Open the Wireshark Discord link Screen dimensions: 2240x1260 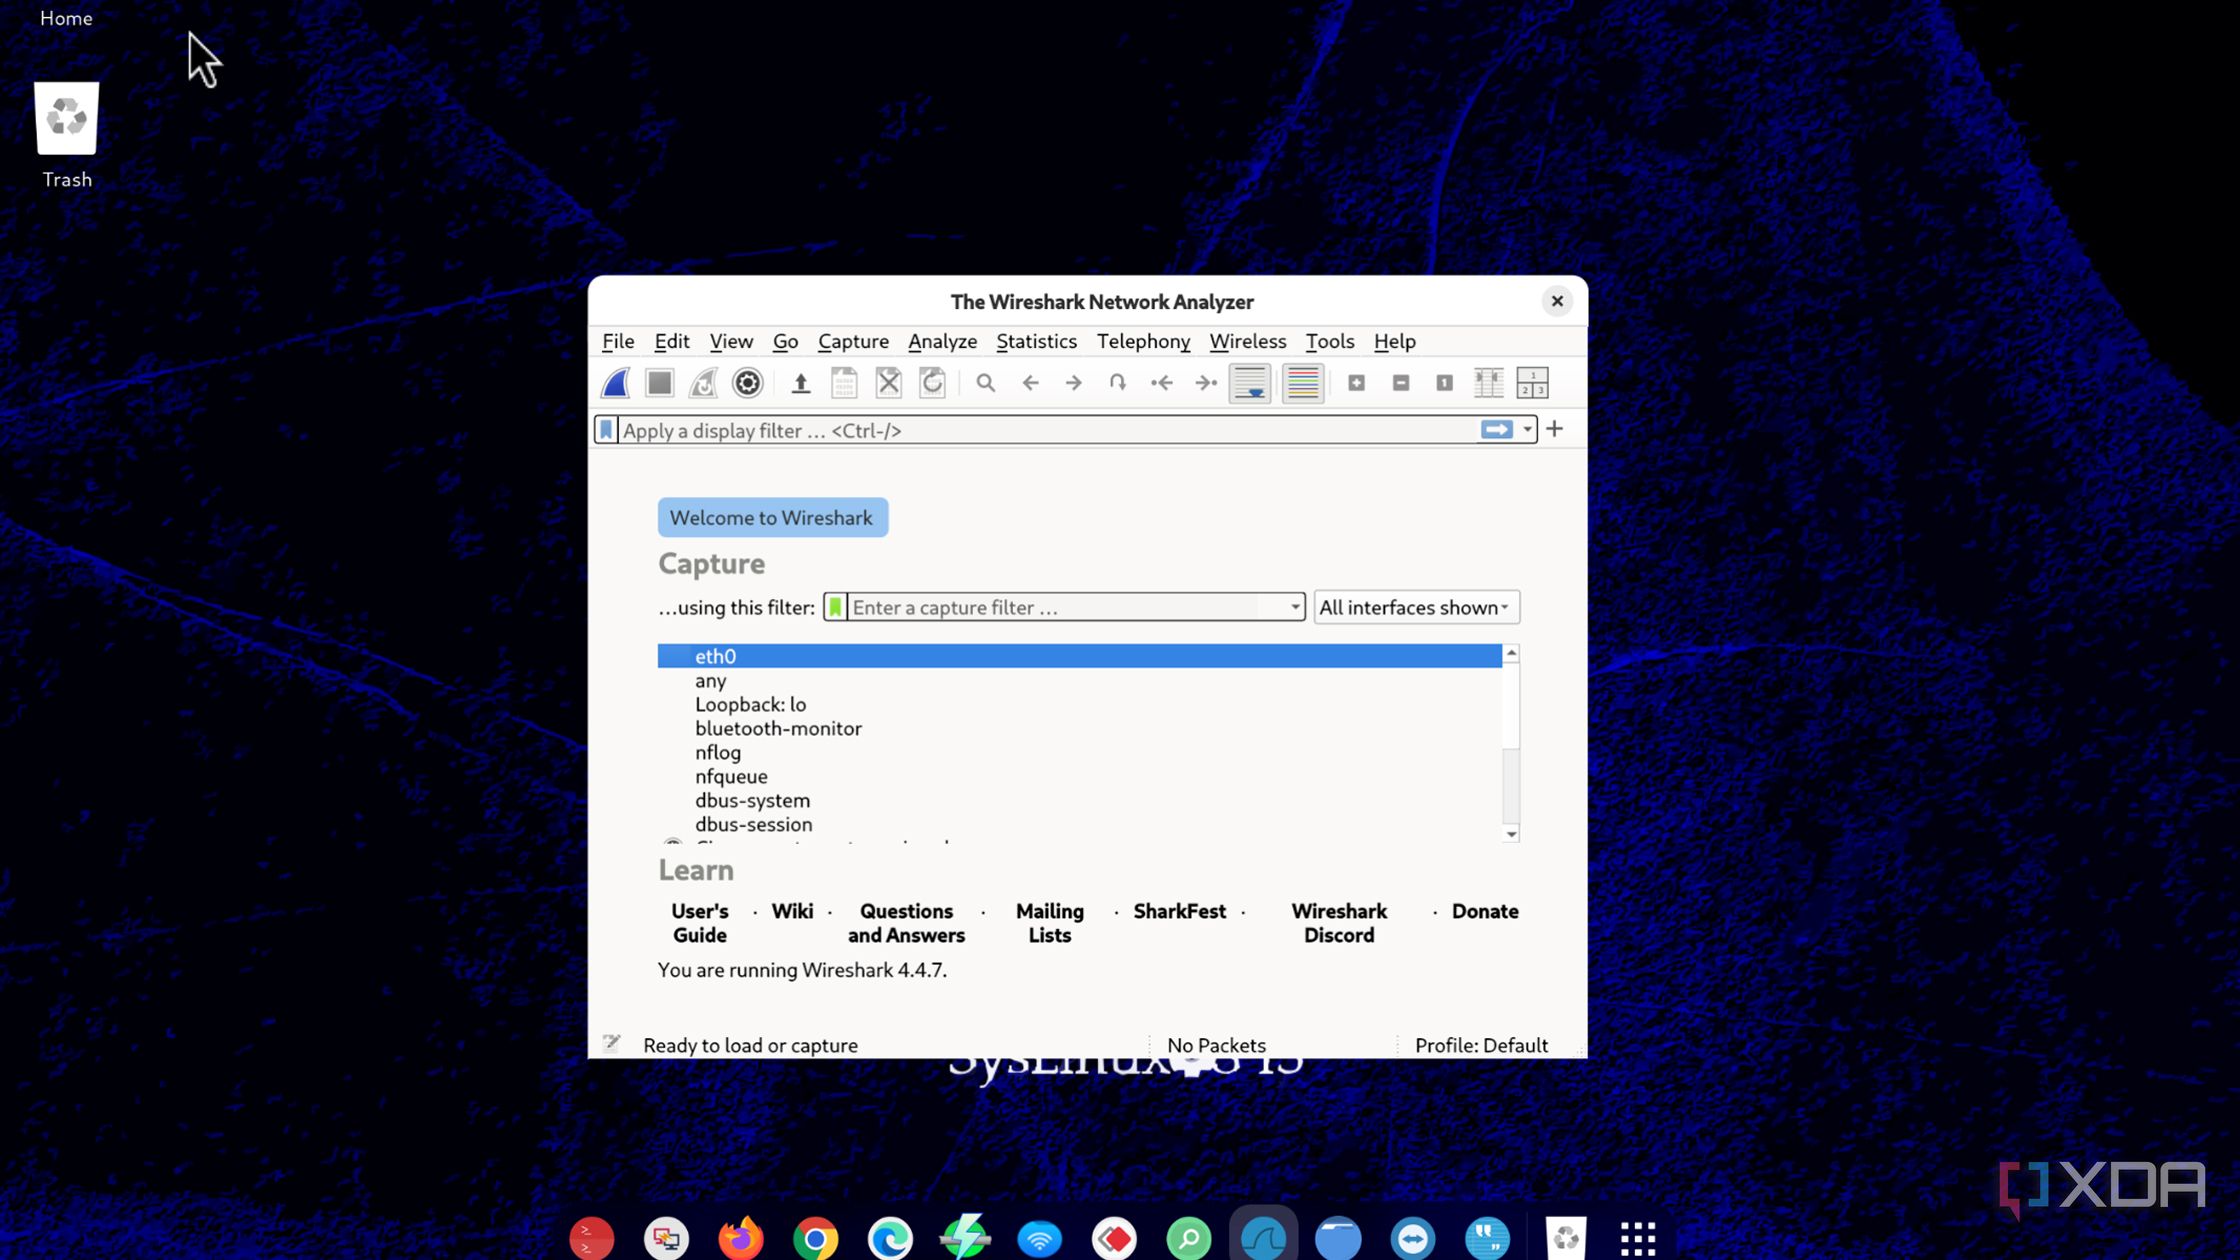tap(1338, 923)
